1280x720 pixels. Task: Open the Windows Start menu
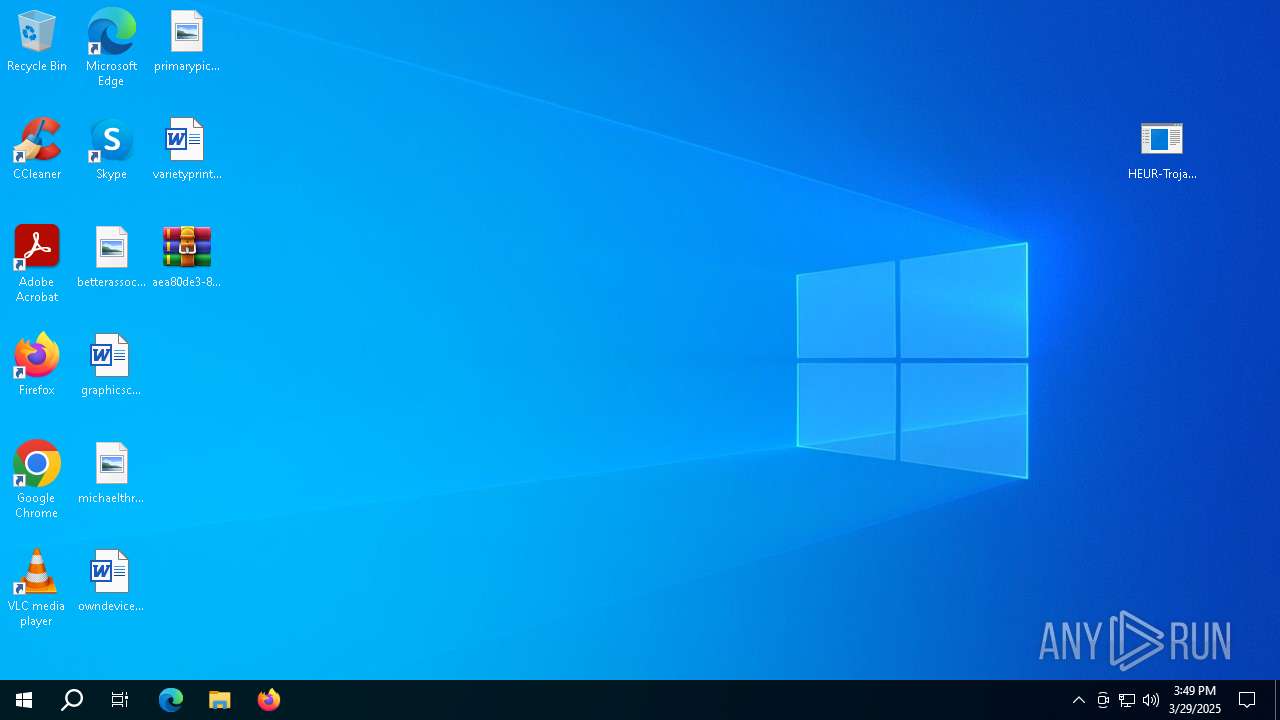[24, 700]
